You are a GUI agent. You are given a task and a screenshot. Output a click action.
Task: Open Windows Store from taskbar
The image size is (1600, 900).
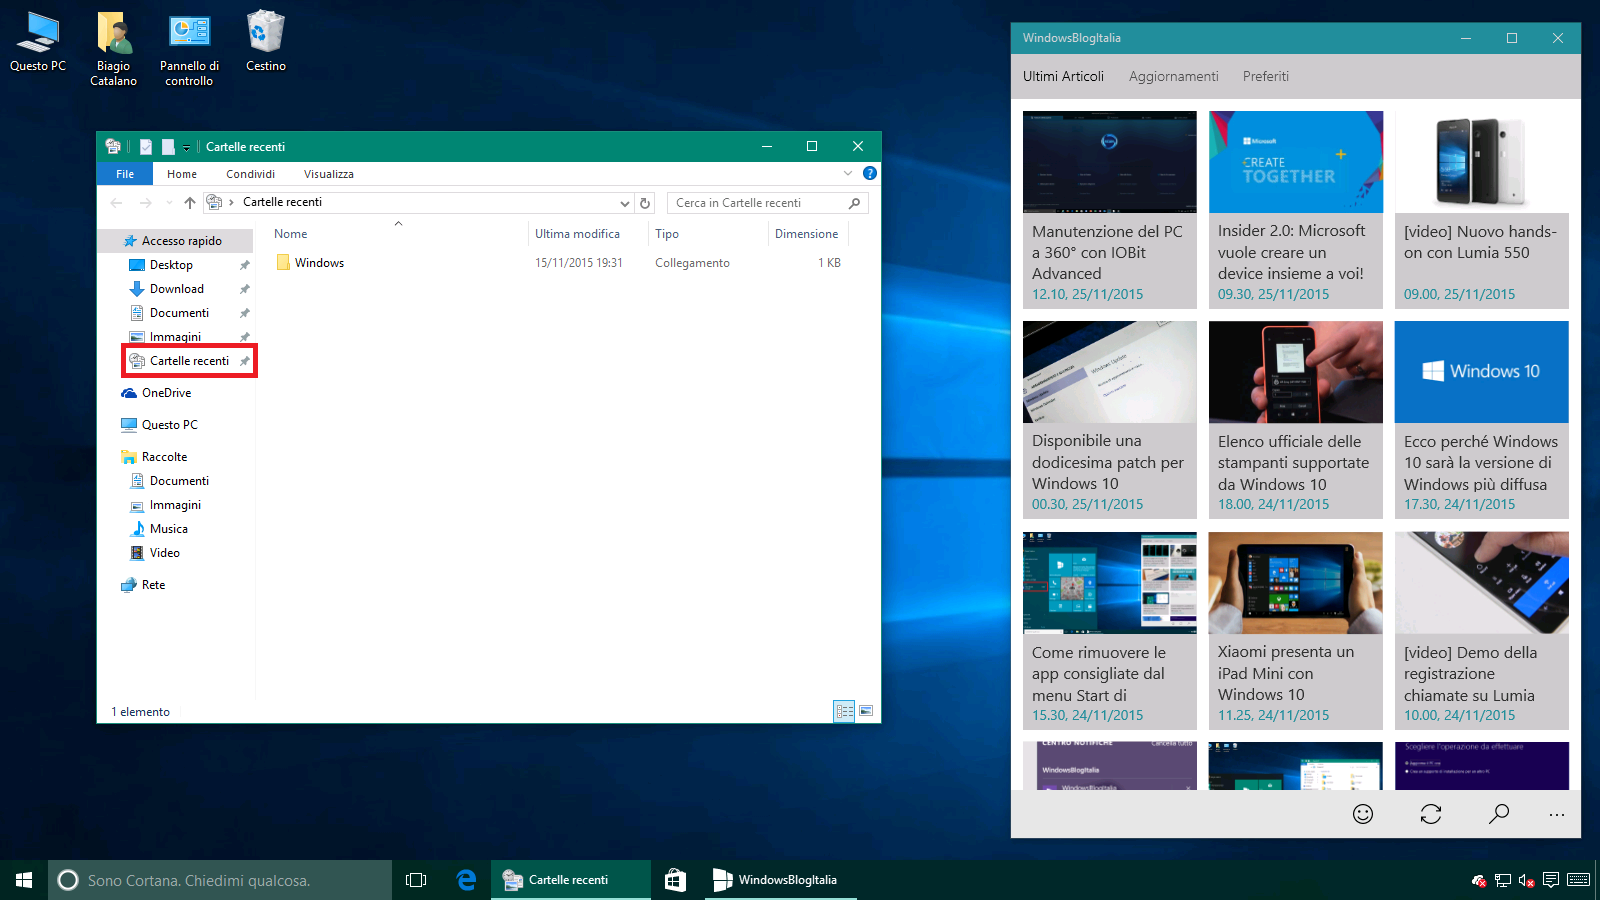click(x=675, y=880)
